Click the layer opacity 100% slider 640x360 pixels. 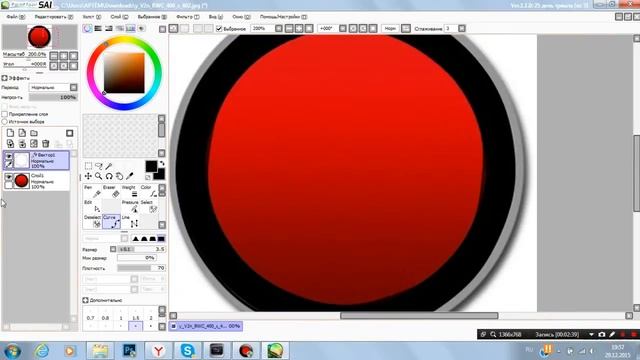(x=53, y=97)
